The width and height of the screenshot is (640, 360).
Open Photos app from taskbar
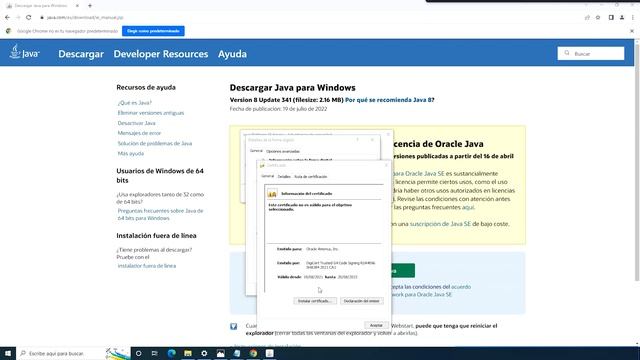click(x=220, y=353)
